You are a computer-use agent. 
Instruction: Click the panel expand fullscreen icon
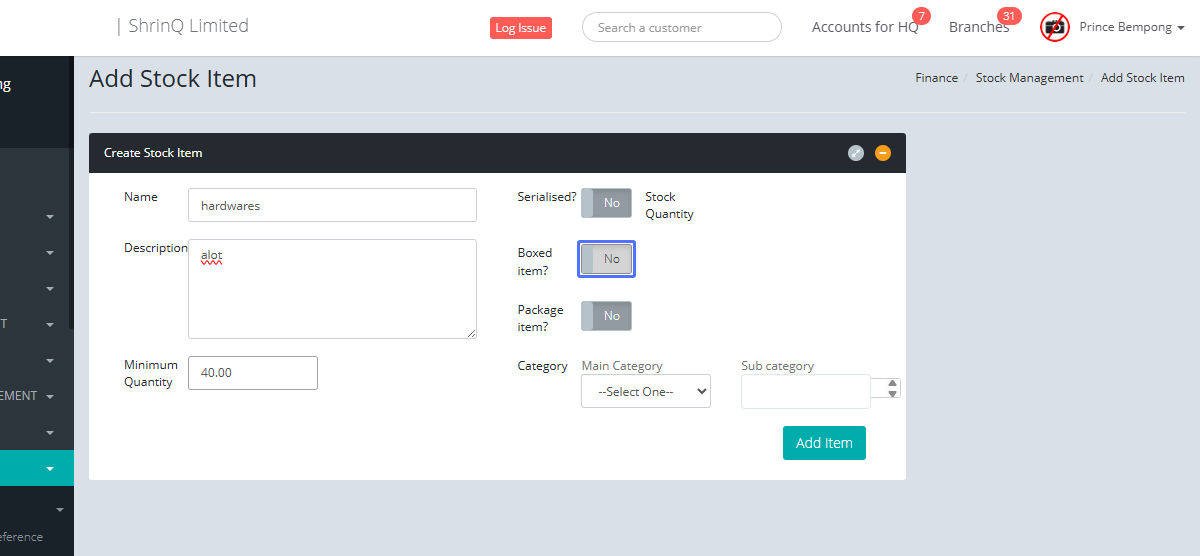pyautogui.click(x=855, y=153)
